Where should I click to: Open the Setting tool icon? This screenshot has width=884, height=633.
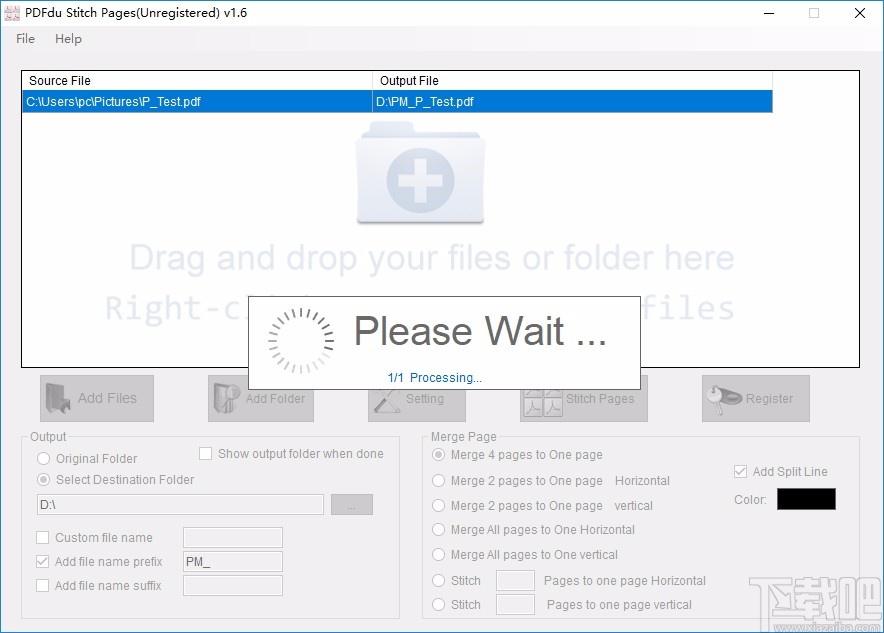[x=387, y=399]
